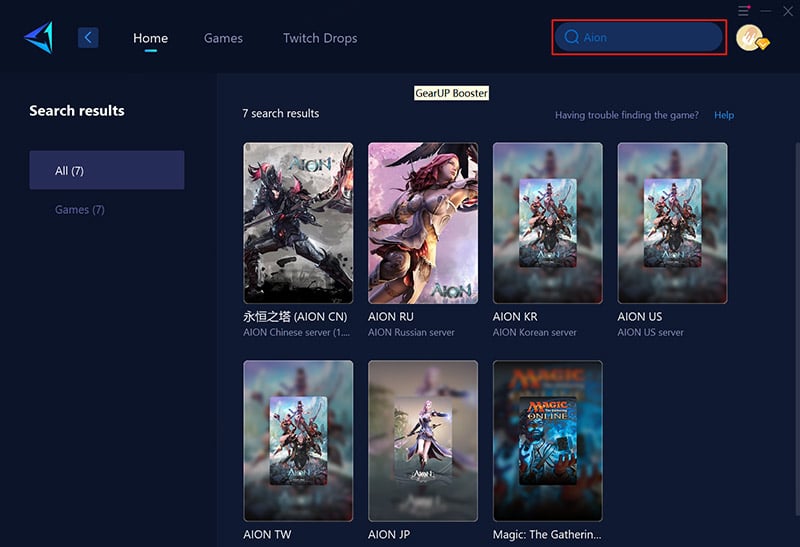Open the Twitch Drops tab
Screen dimensions: 800x547
320,38
